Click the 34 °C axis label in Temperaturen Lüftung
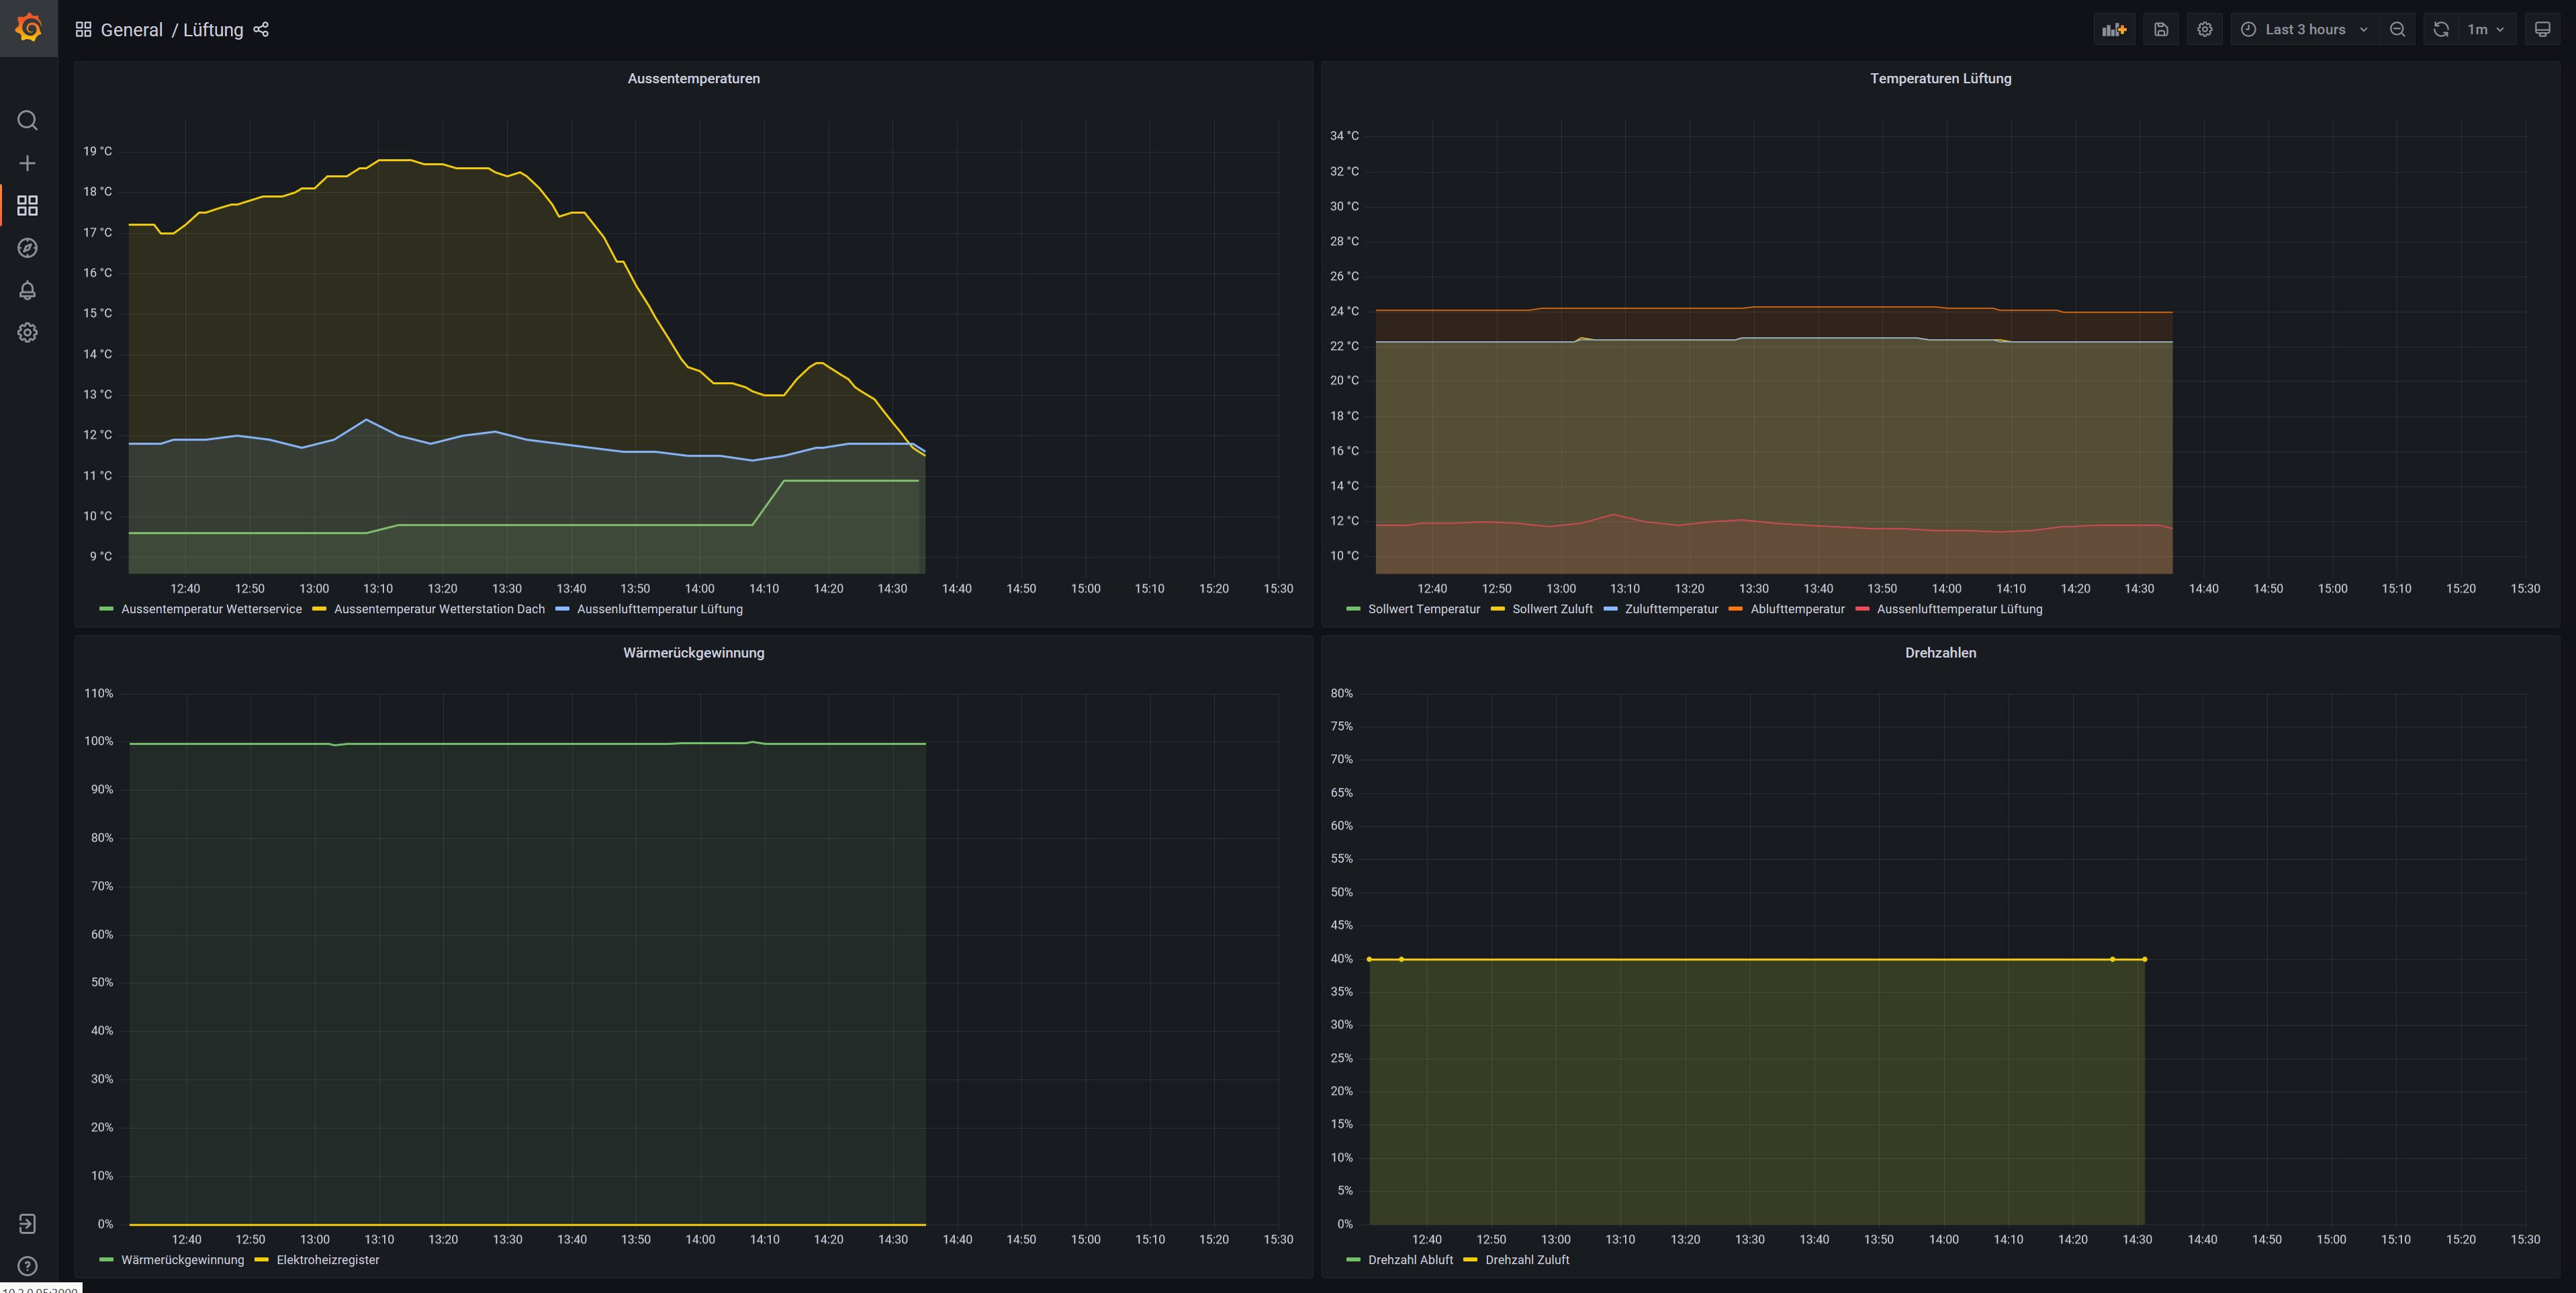2576x1293 pixels. tap(1344, 135)
